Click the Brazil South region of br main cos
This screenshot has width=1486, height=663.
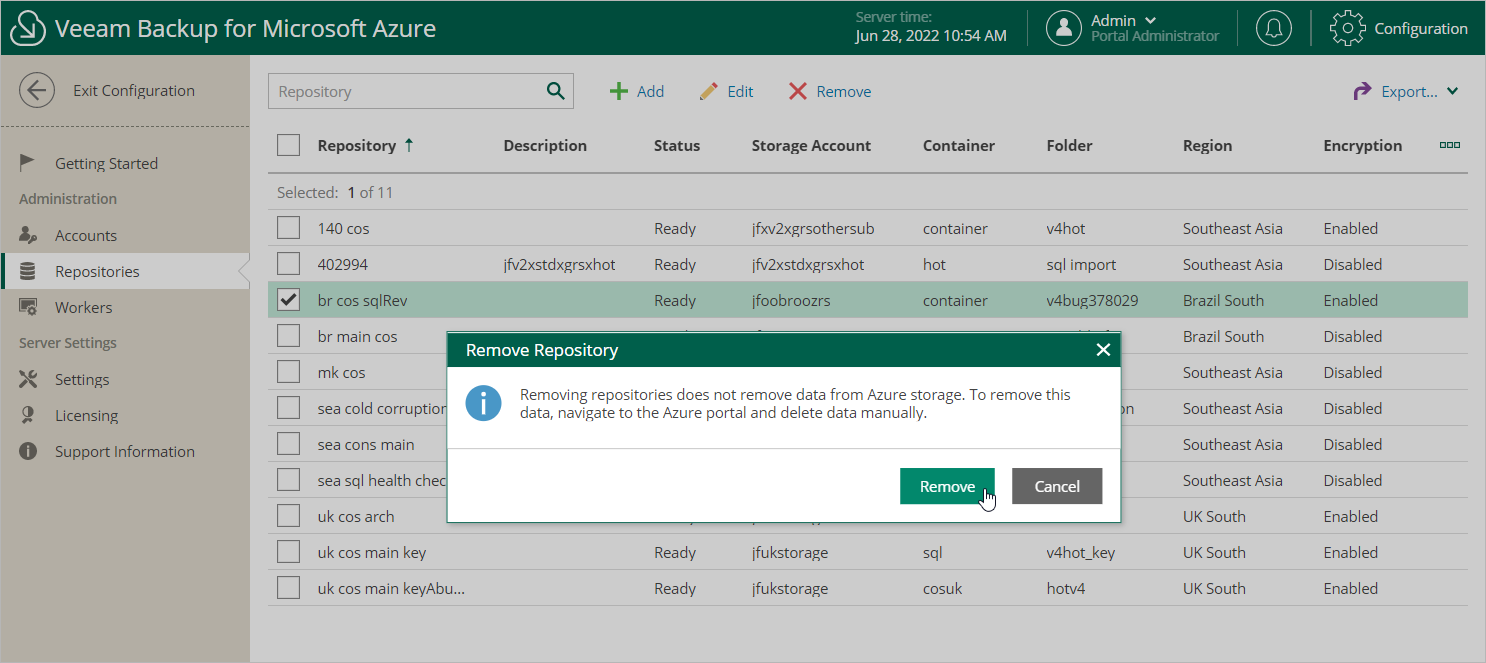tap(1223, 336)
